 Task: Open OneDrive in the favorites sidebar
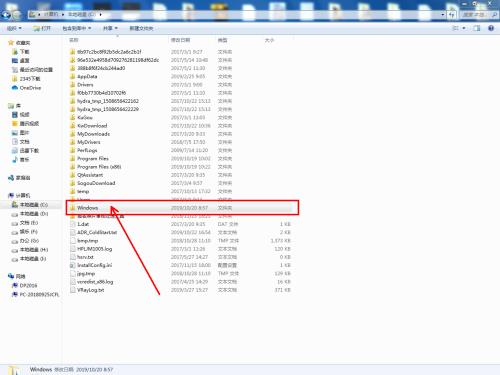point(26,88)
